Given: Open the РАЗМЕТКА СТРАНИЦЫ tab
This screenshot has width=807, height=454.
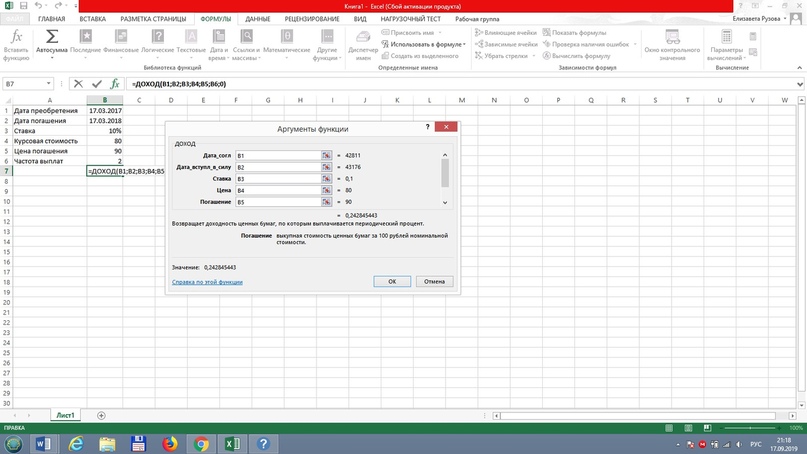Looking at the screenshot, I should pyautogui.click(x=152, y=19).
